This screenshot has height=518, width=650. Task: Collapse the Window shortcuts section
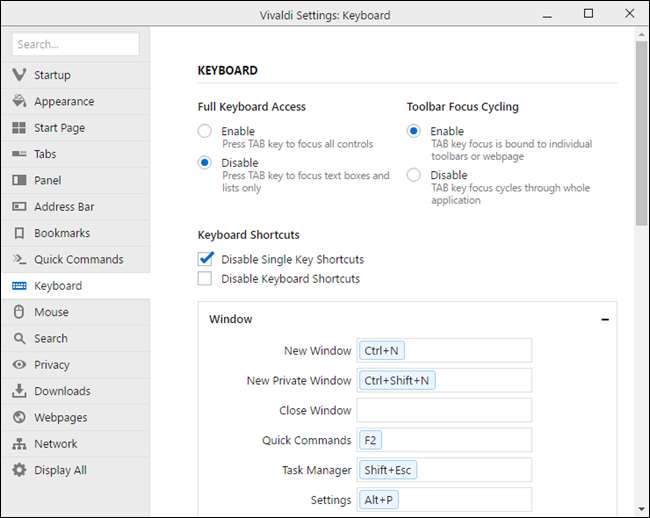[x=605, y=319]
